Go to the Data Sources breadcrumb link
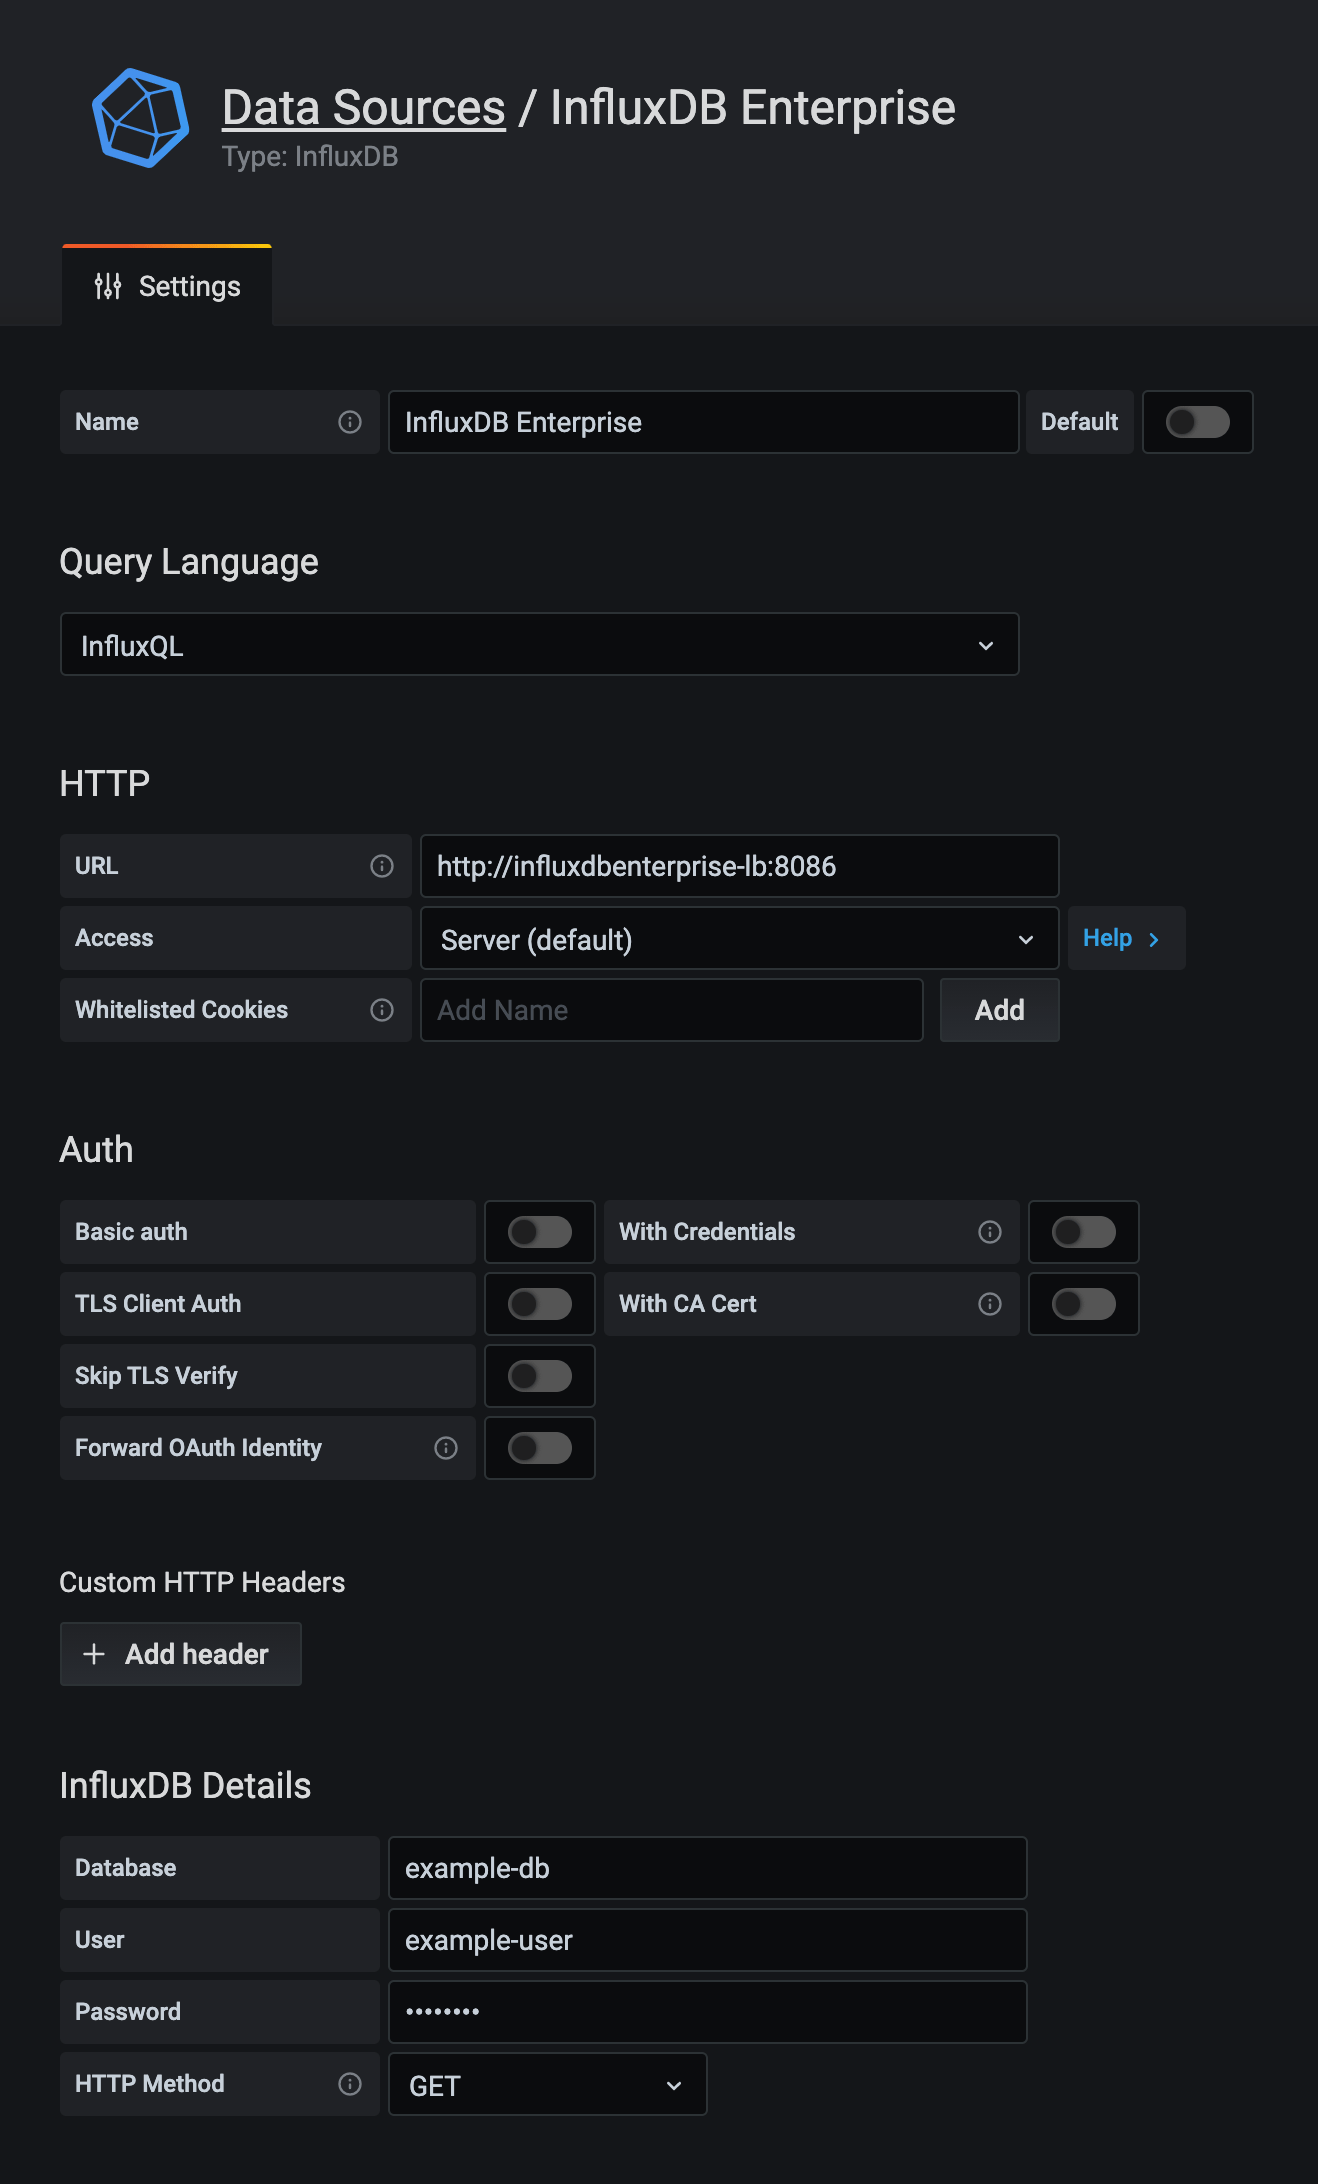This screenshot has width=1318, height=2184. (363, 108)
